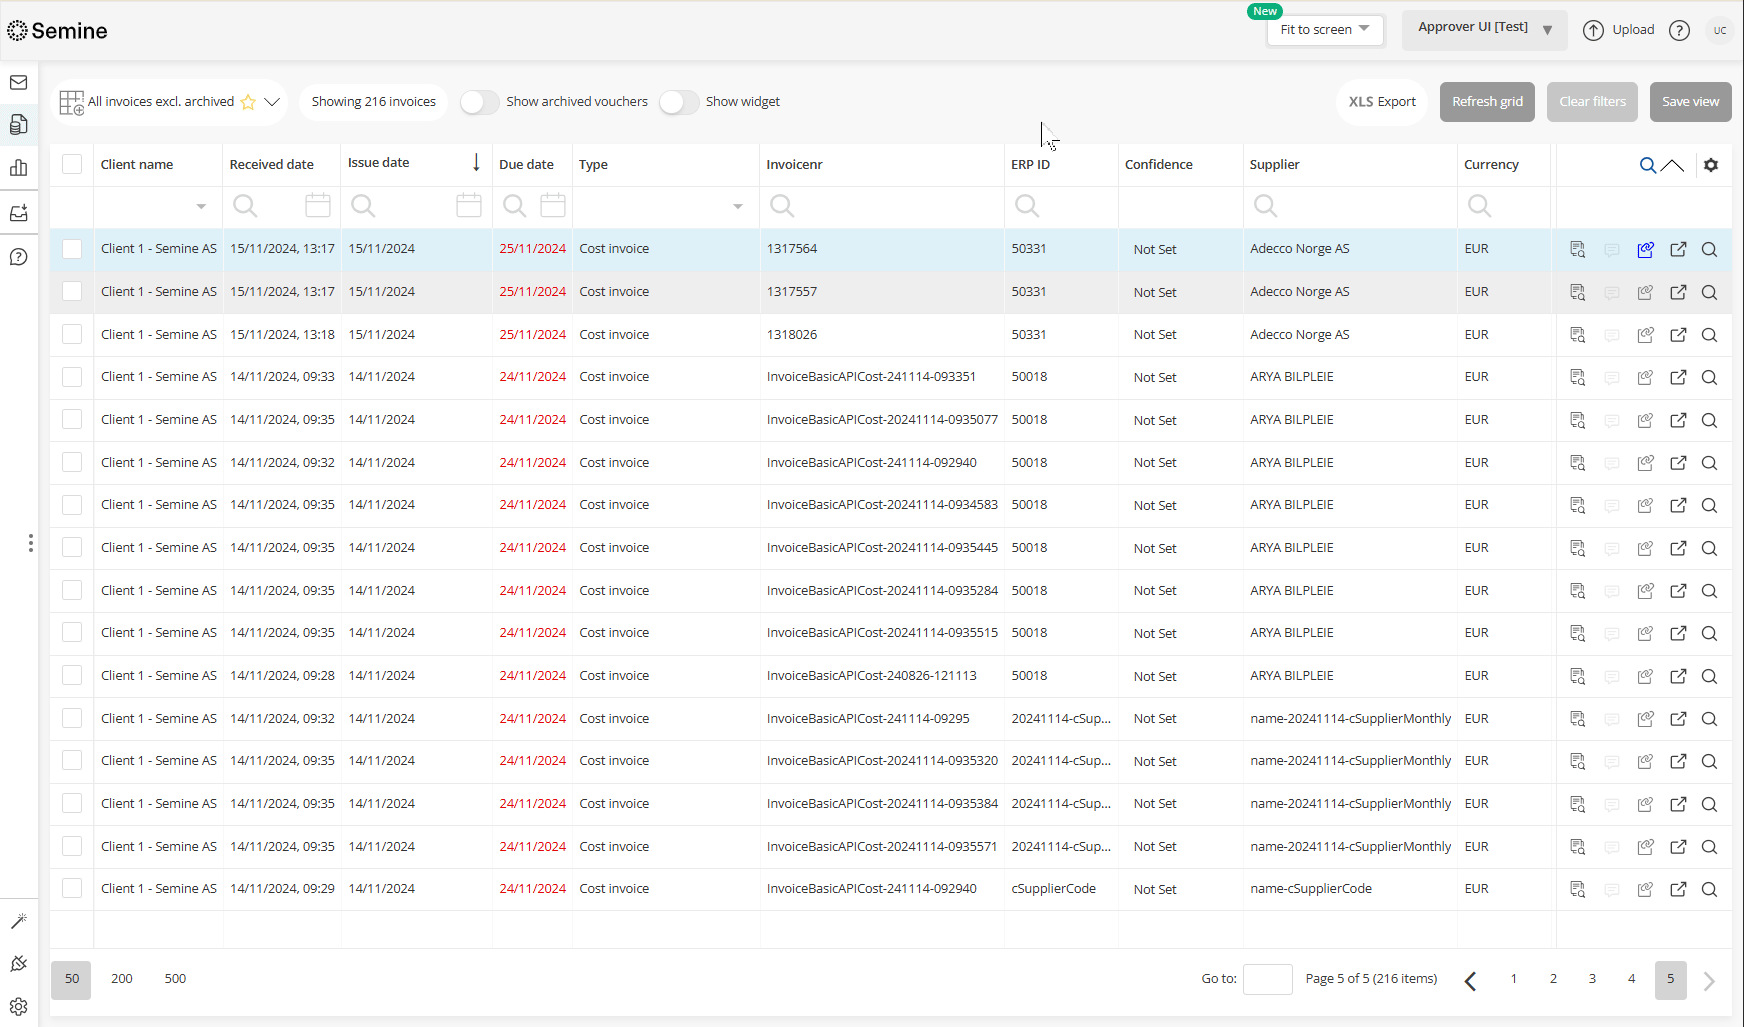This screenshot has width=1744, height=1027.
Task: Enable the Show widget toggle
Action: coord(679,102)
